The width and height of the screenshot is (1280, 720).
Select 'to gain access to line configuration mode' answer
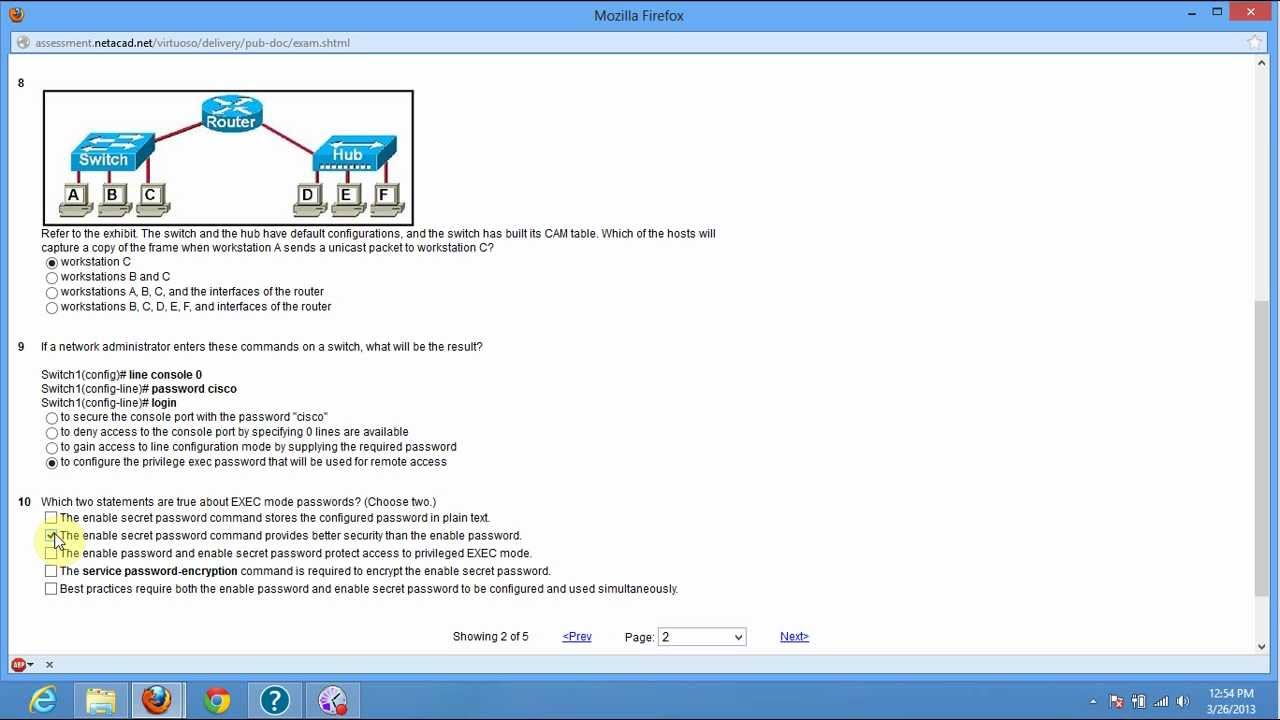point(52,448)
